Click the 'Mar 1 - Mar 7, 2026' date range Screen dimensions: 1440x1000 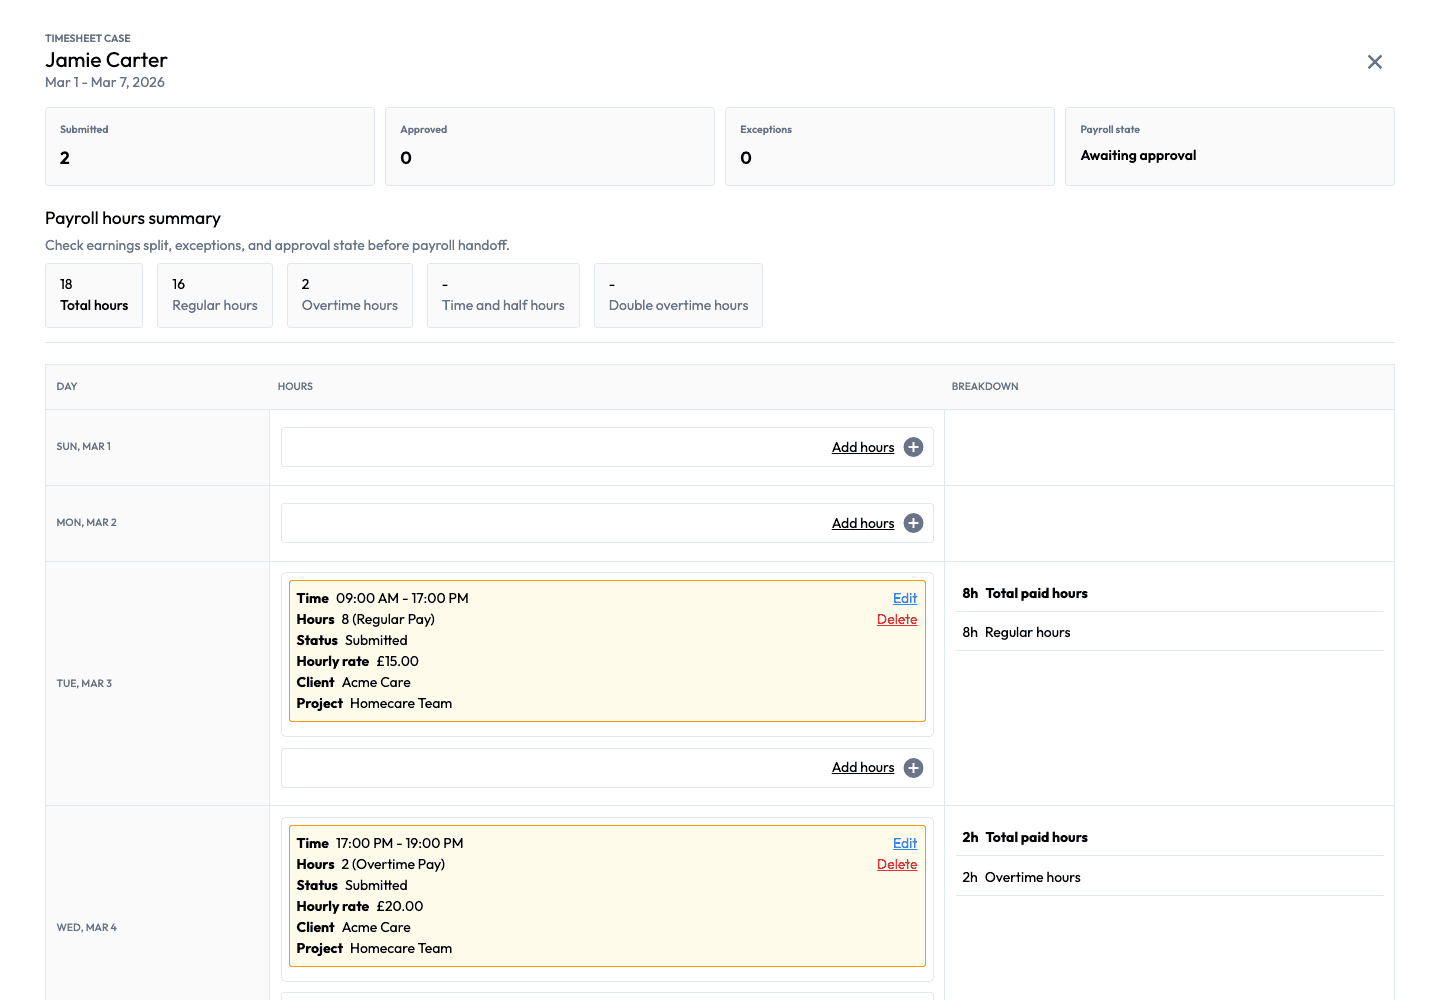[105, 82]
